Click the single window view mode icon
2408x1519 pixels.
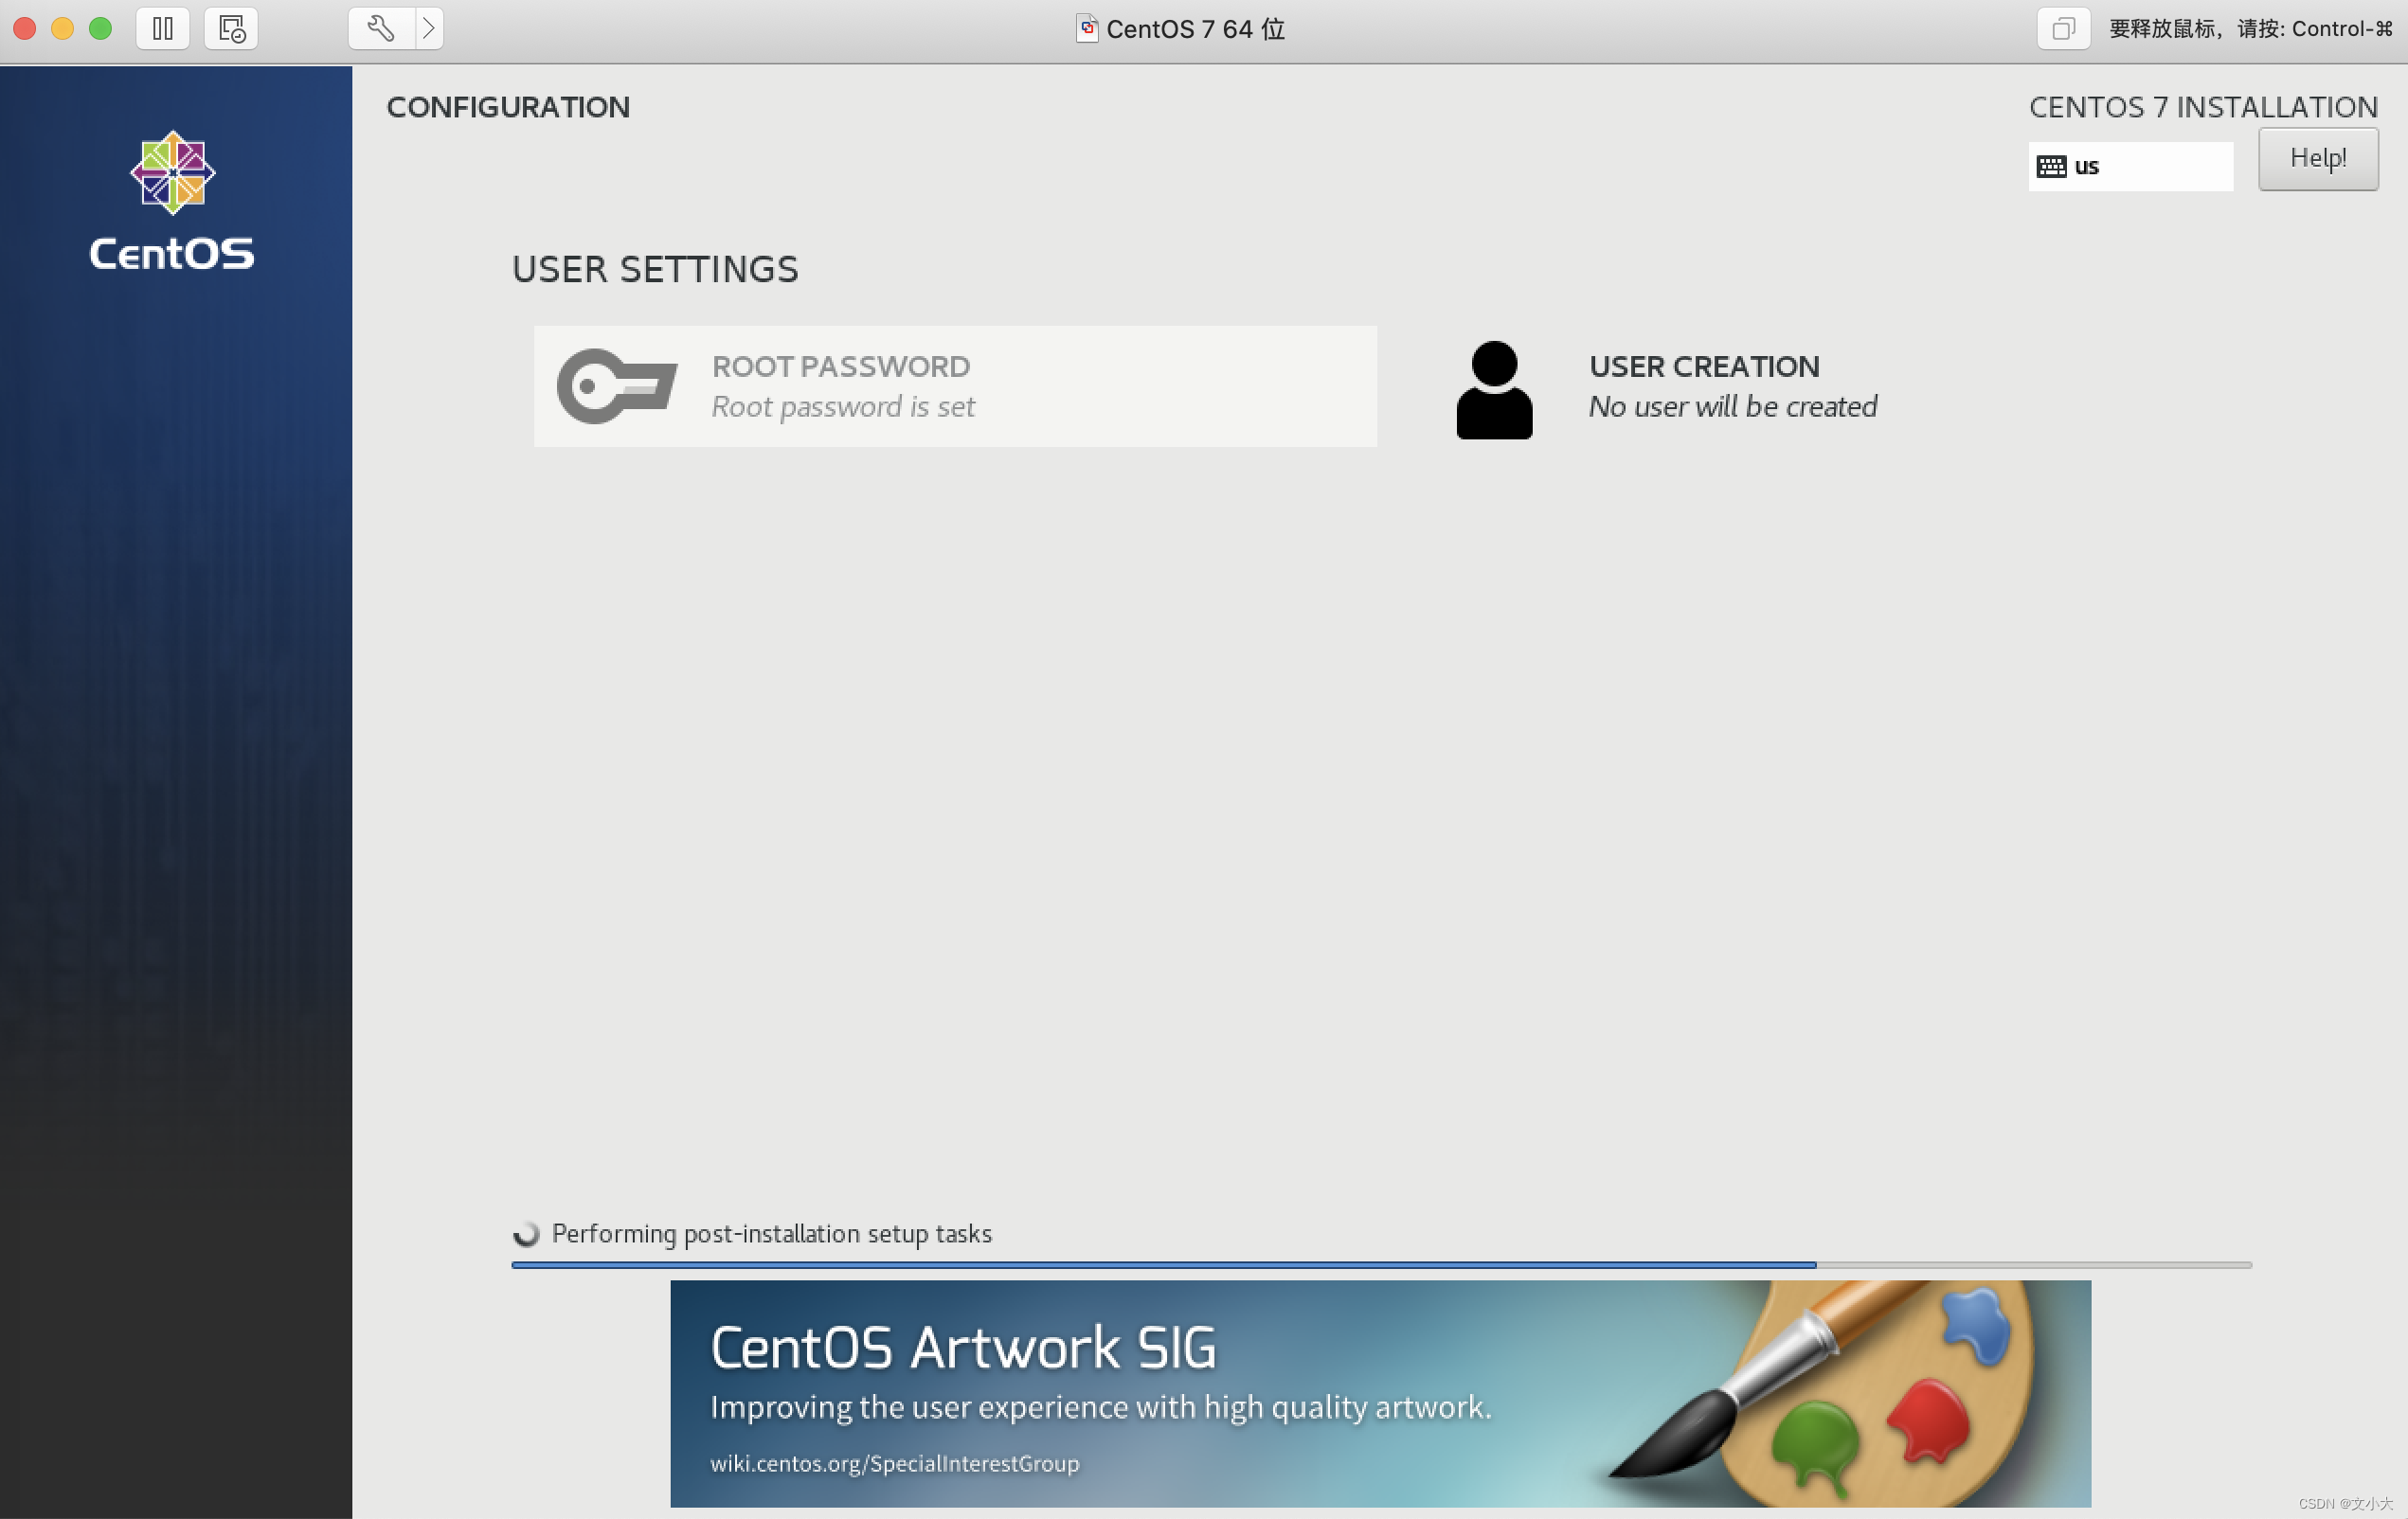click(x=2063, y=28)
